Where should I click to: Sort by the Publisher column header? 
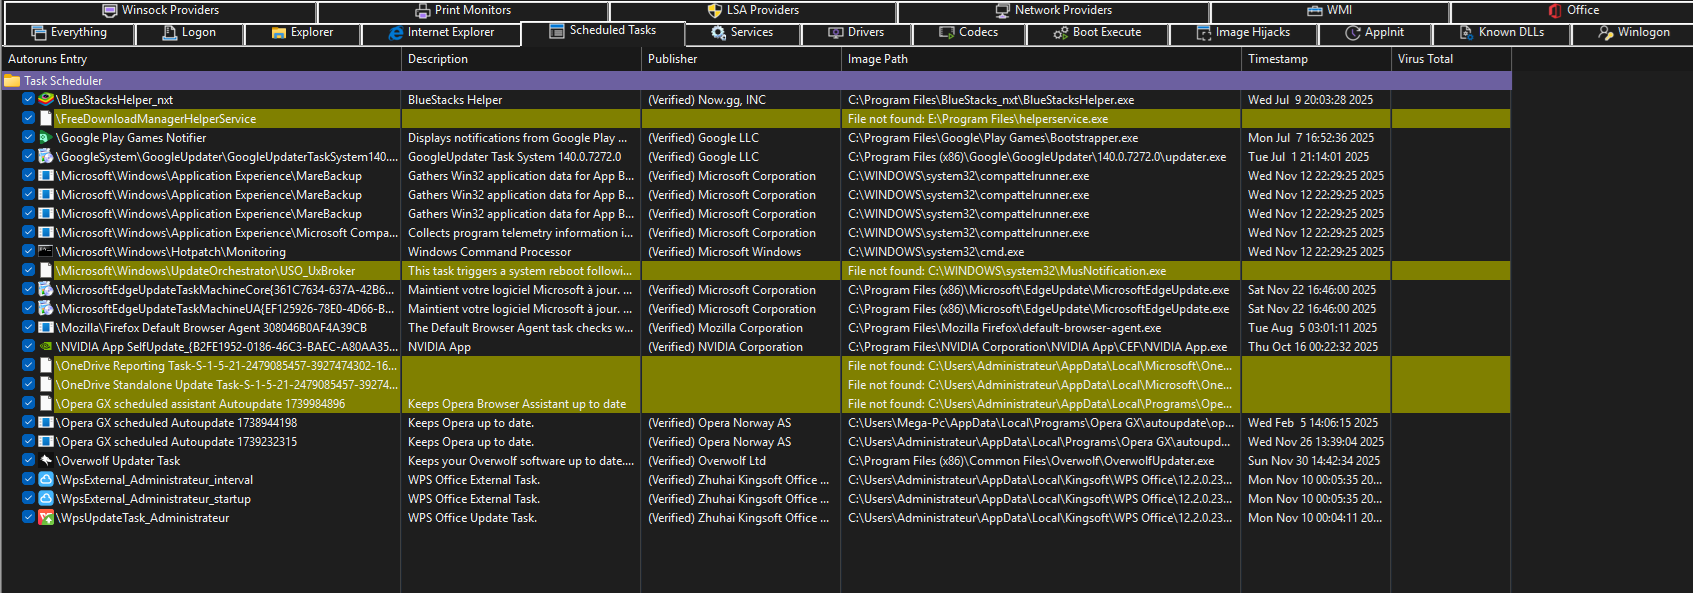coord(672,59)
